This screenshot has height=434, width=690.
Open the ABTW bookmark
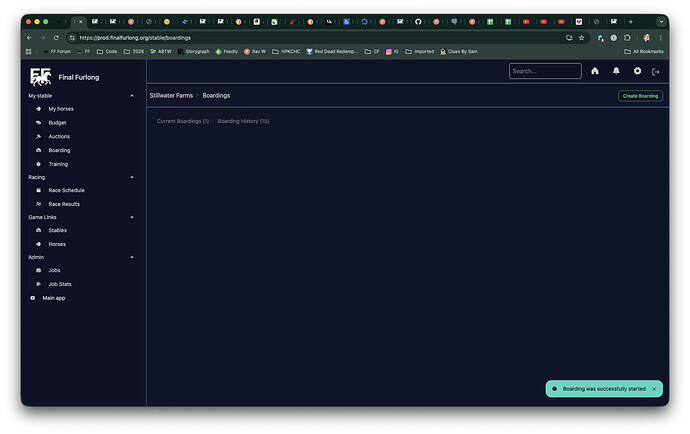point(161,51)
